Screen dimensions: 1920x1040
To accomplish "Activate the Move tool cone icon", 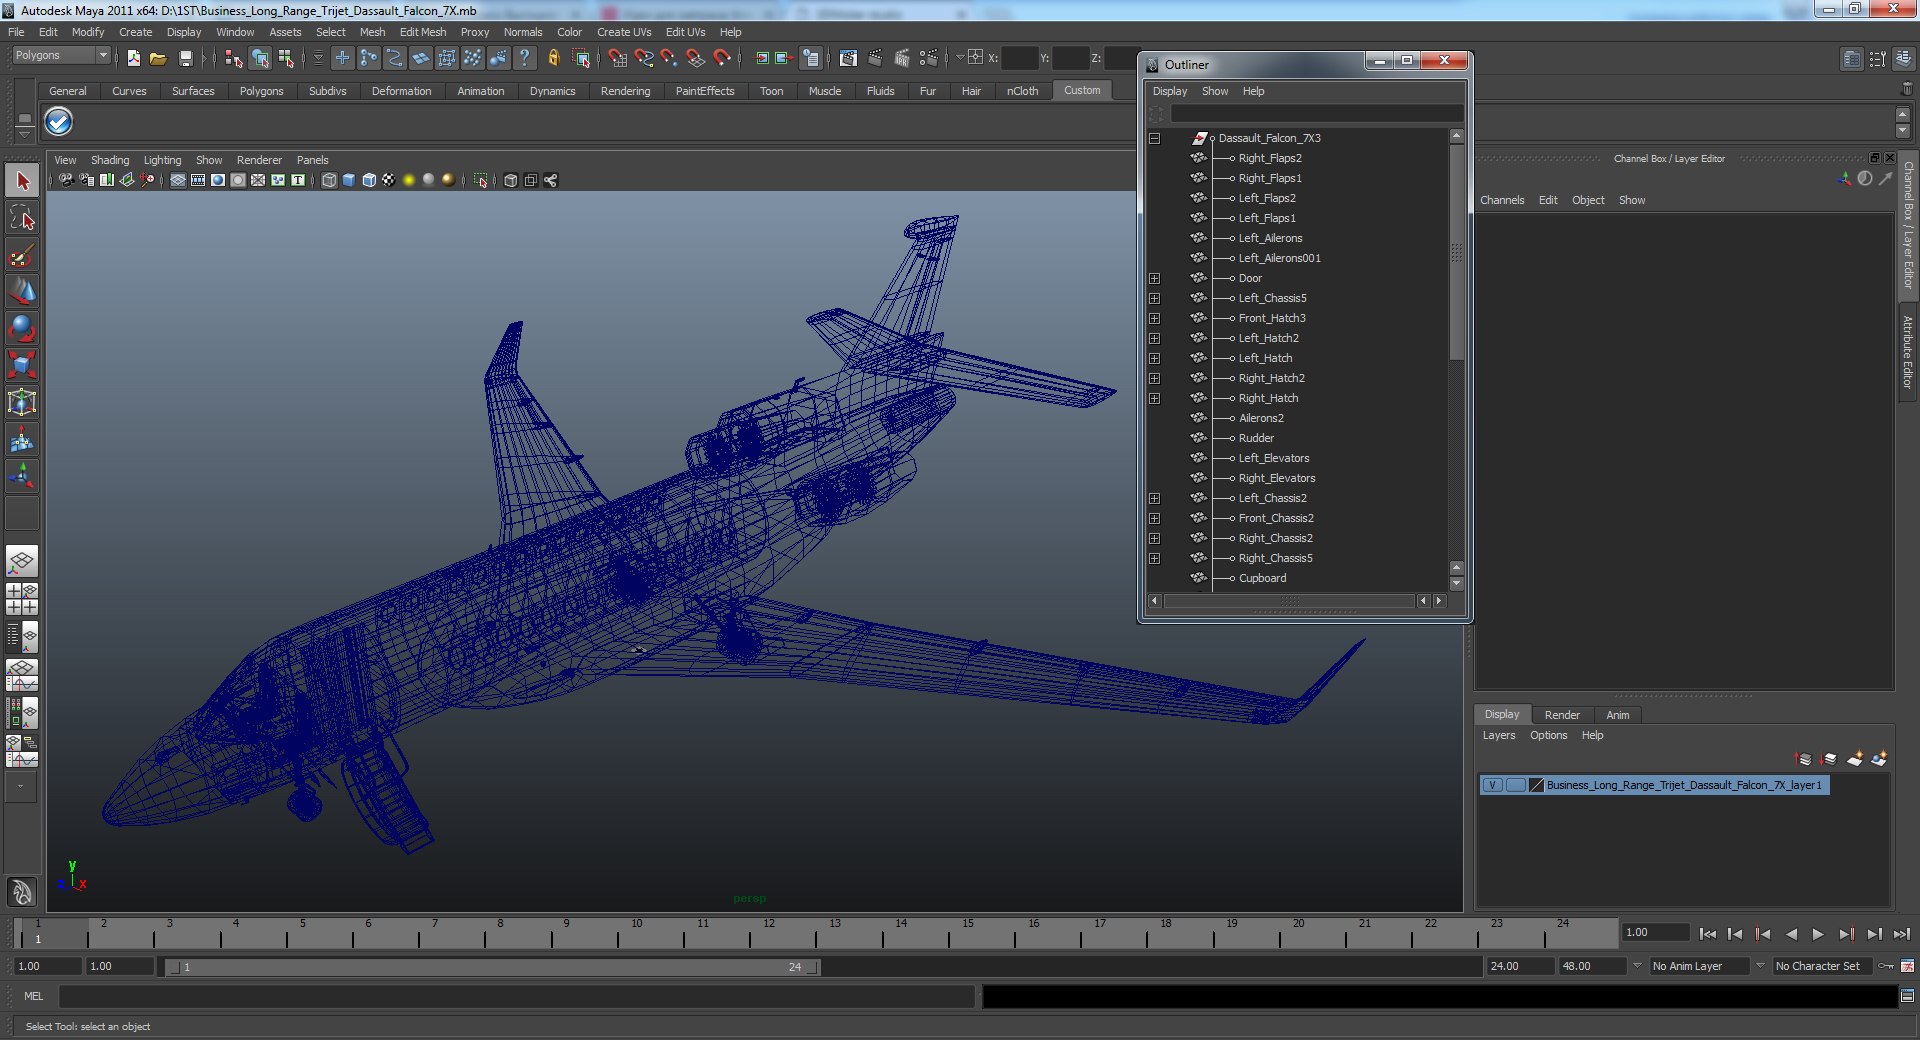I will tap(22, 291).
